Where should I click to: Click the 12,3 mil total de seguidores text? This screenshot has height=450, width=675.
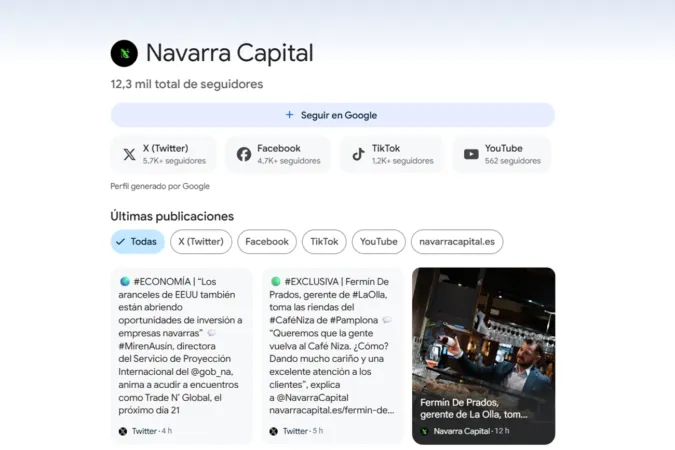[x=187, y=84]
